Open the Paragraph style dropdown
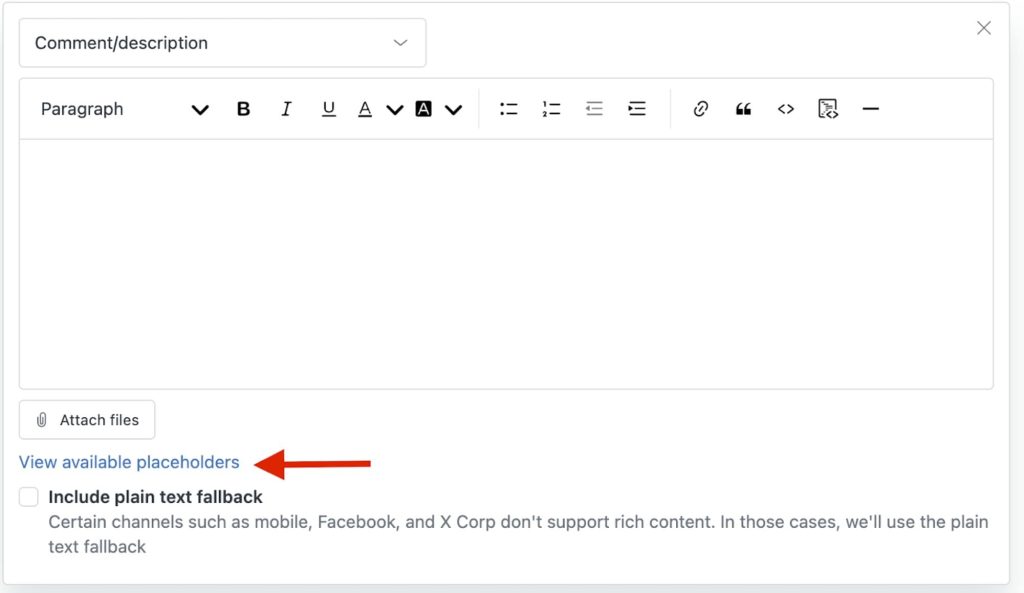The height and width of the screenshot is (593, 1024). click(x=124, y=109)
